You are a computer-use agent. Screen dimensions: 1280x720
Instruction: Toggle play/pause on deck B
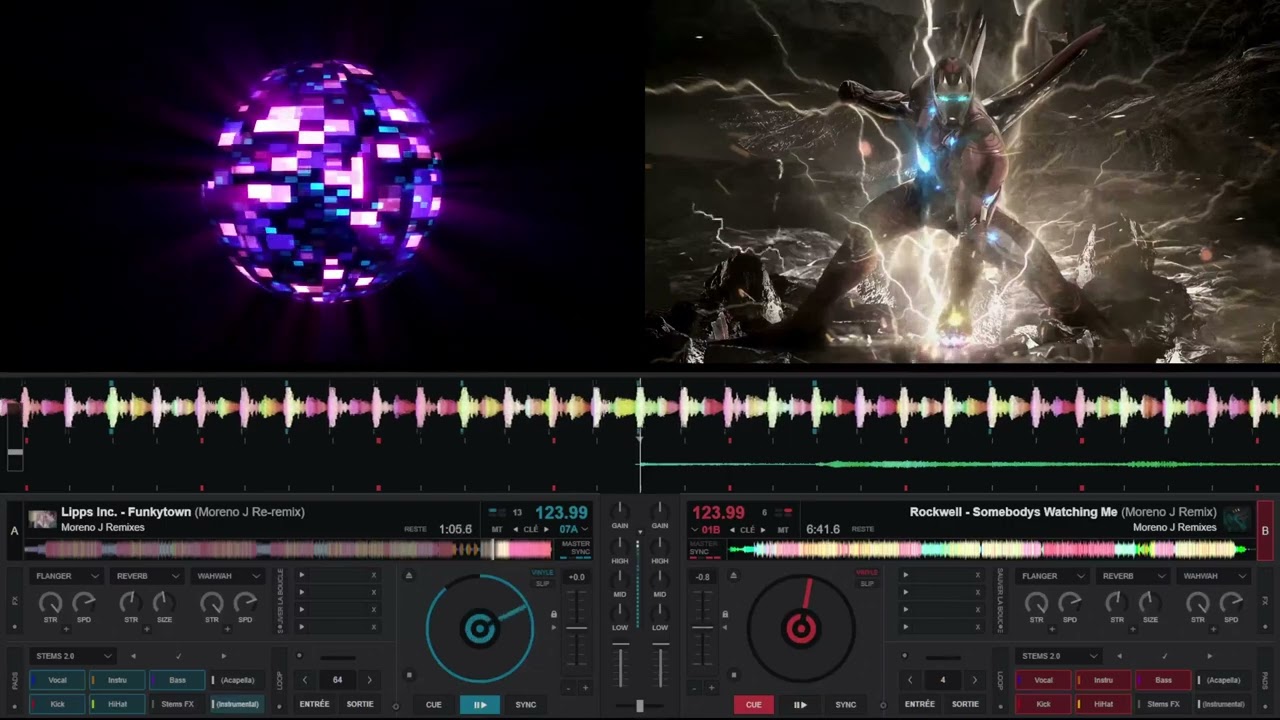click(x=800, y=704)
